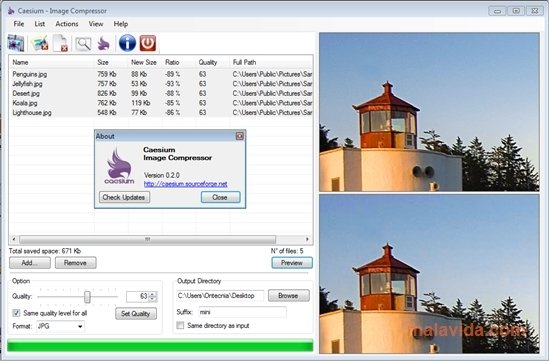Click the blue info icon
Viewport: 549px width, 361px height.
(127, 43)
